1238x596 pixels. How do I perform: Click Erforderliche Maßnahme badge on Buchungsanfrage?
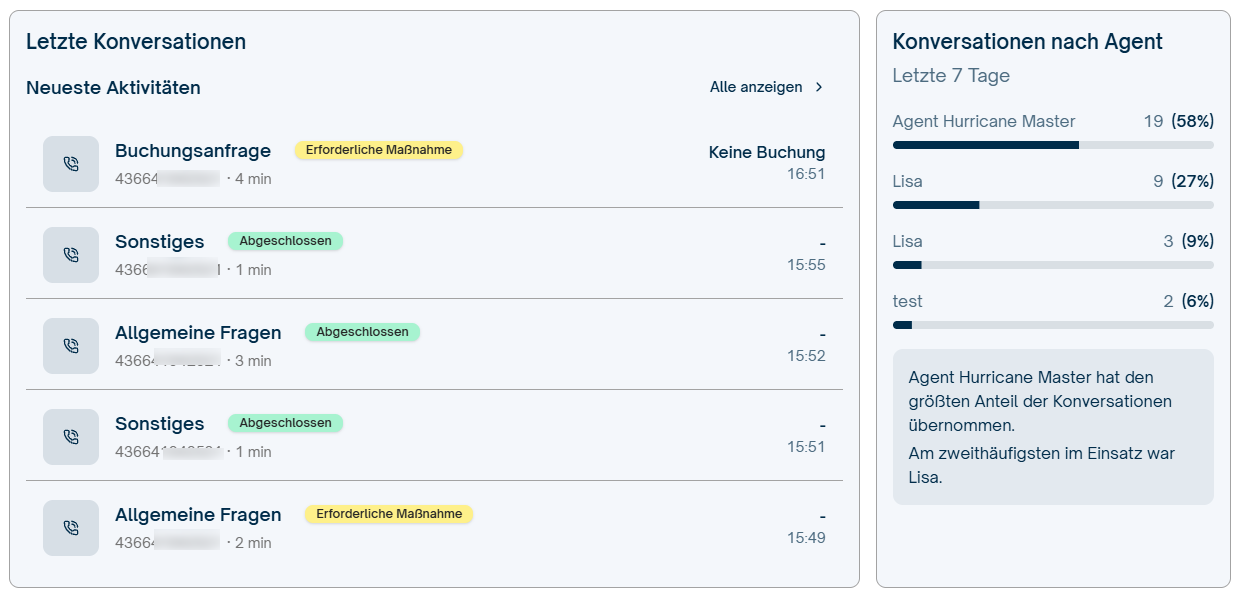pos(379,150)
